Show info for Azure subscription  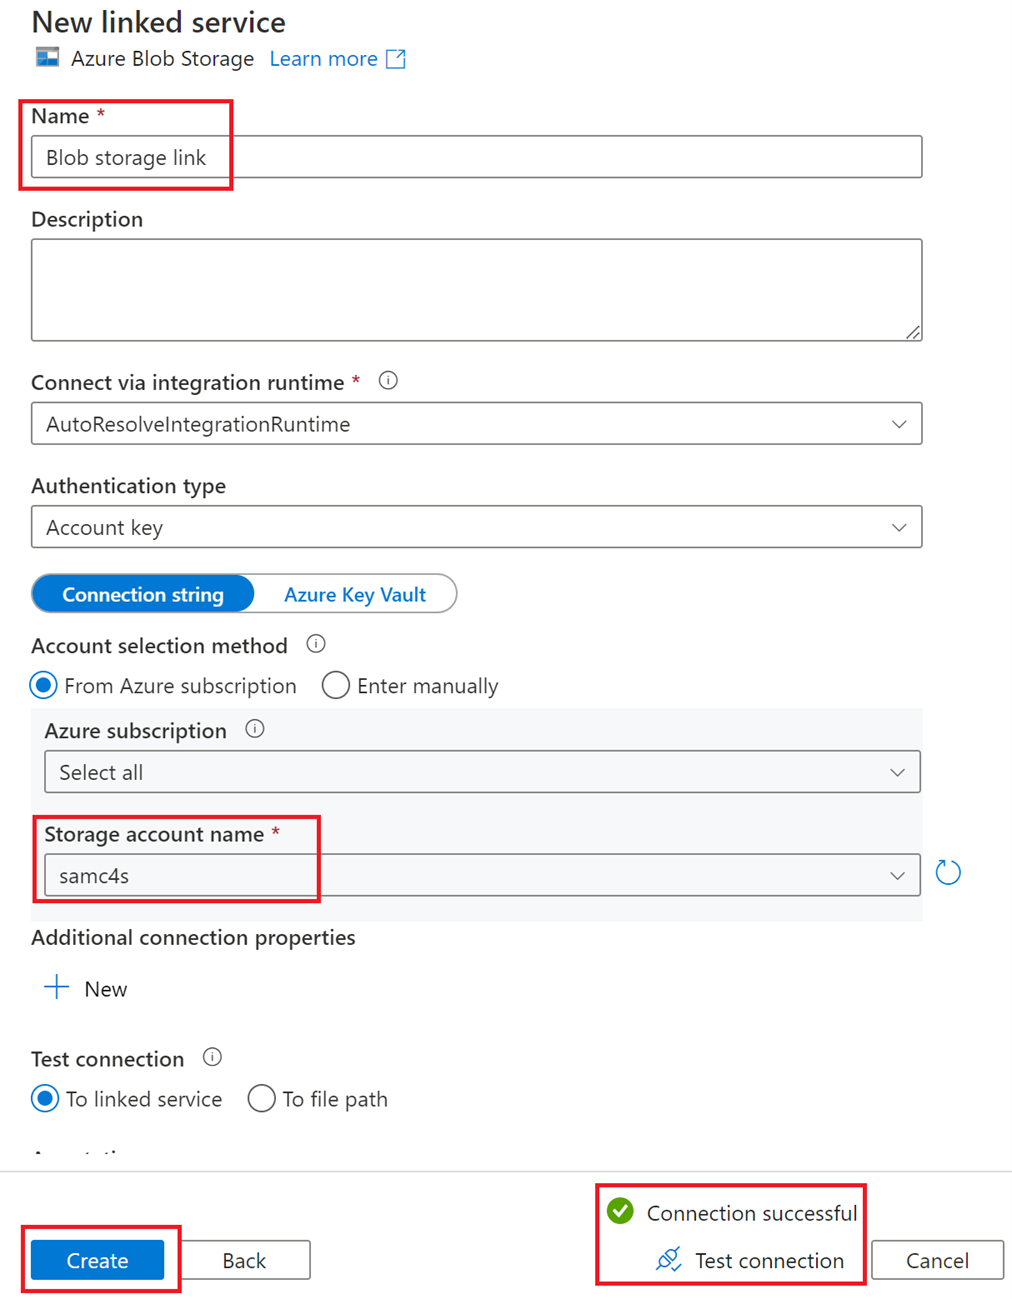pyautogui.click(x=255, y=729)
